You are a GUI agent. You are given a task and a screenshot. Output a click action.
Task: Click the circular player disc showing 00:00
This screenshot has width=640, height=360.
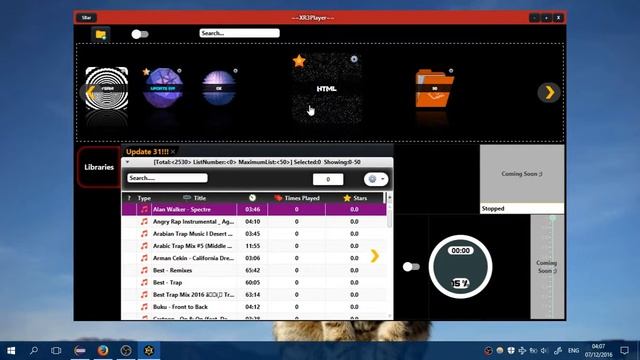(x=460, y=267)
